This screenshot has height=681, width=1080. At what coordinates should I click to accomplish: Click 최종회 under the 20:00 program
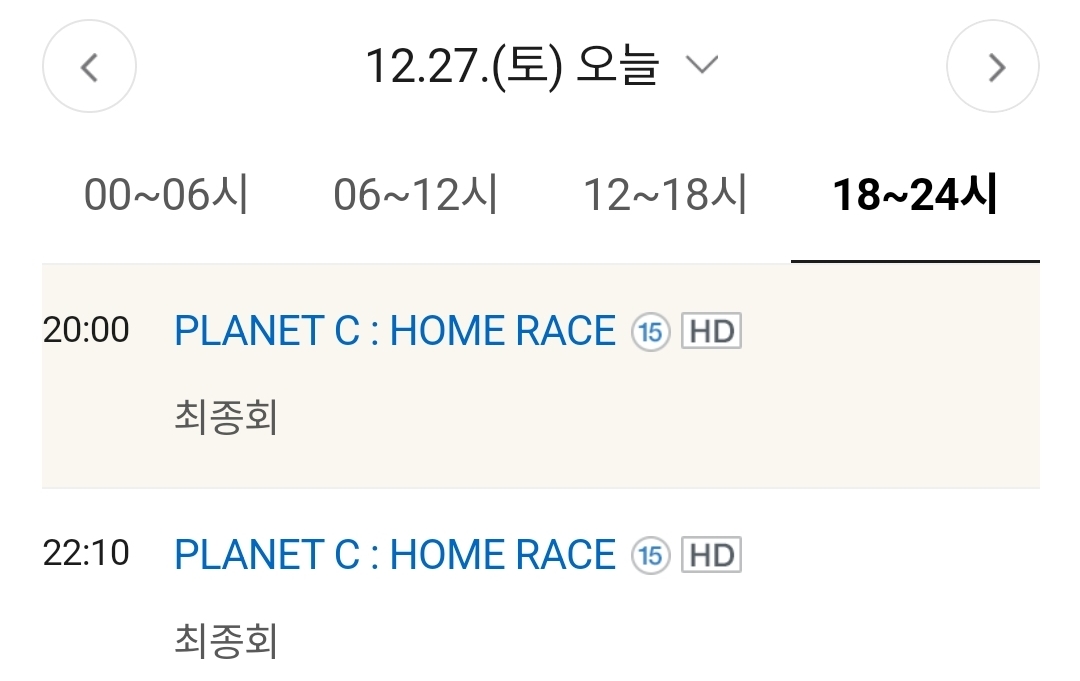click(x=226, y=418)
